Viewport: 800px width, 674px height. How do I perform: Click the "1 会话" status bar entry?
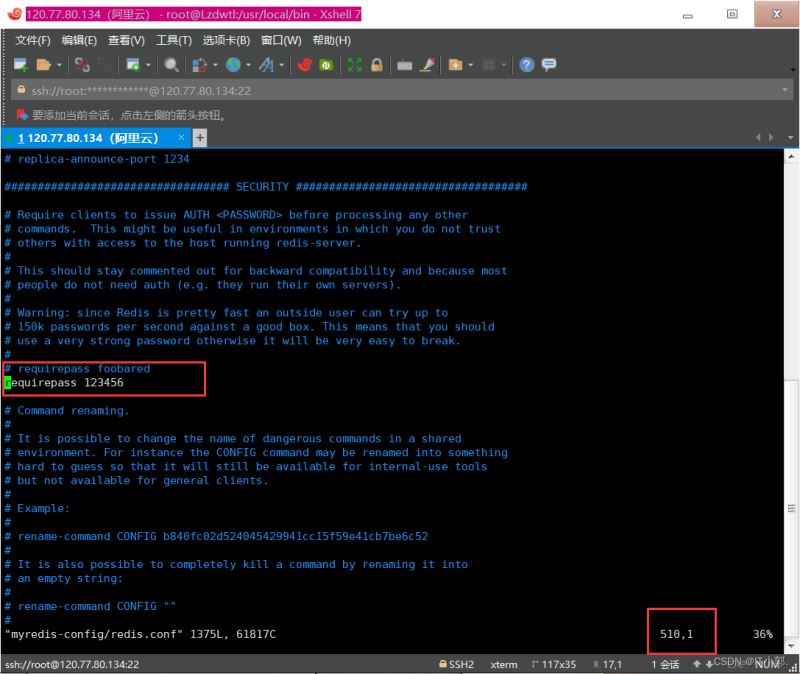coord(665,664)
